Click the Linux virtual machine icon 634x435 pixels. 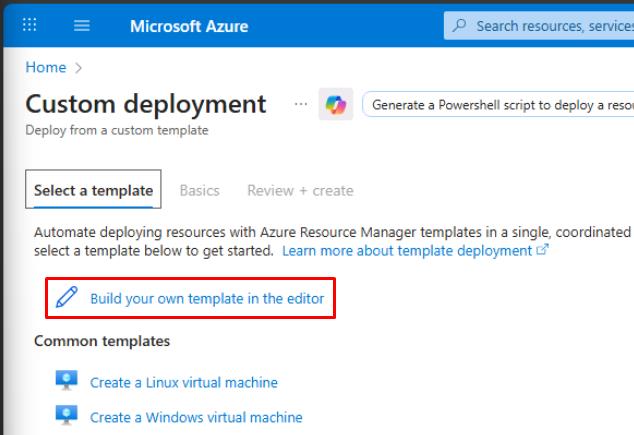point(67,382)
